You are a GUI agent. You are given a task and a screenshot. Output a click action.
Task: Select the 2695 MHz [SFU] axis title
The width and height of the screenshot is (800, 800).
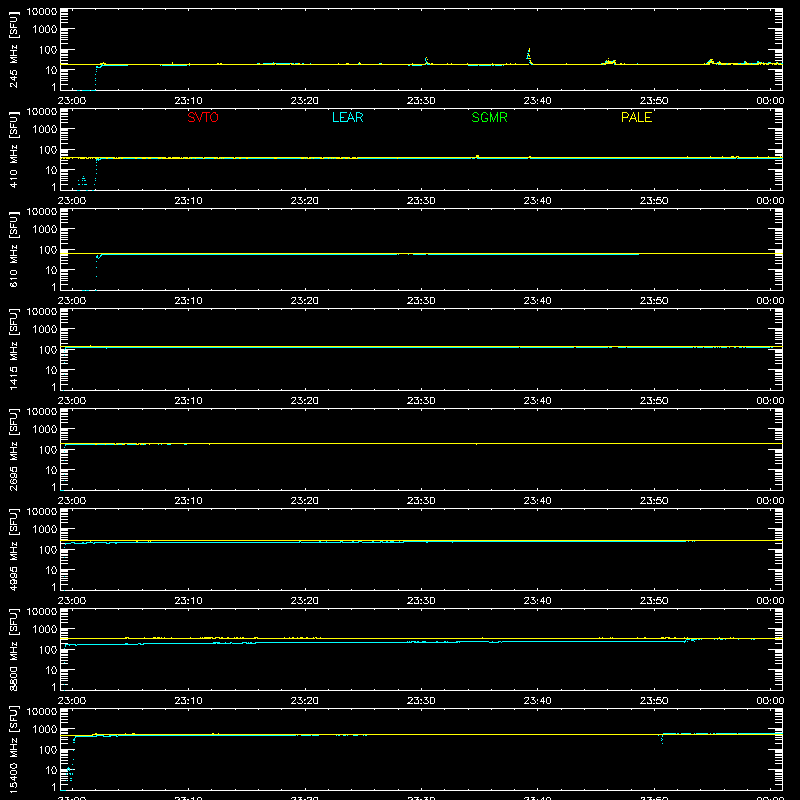(13, 449)
